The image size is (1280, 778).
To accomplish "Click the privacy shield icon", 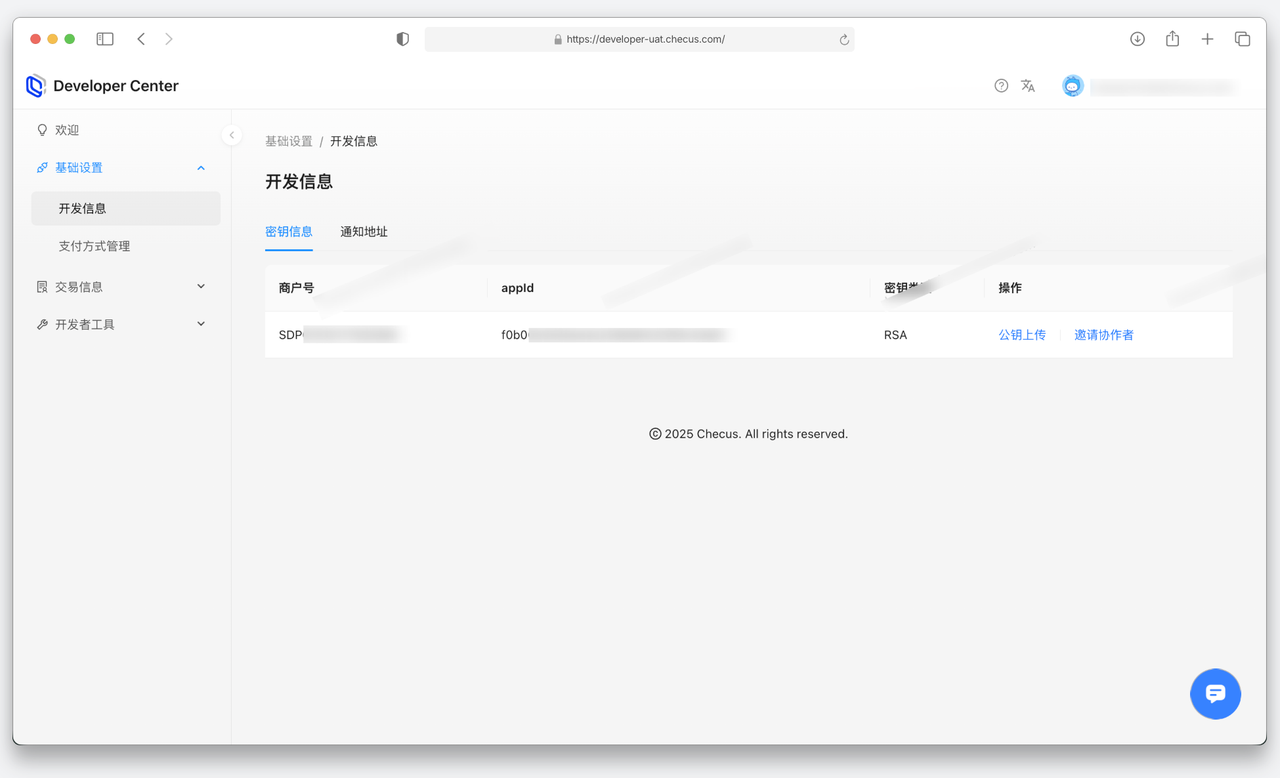I will point(402,39).
